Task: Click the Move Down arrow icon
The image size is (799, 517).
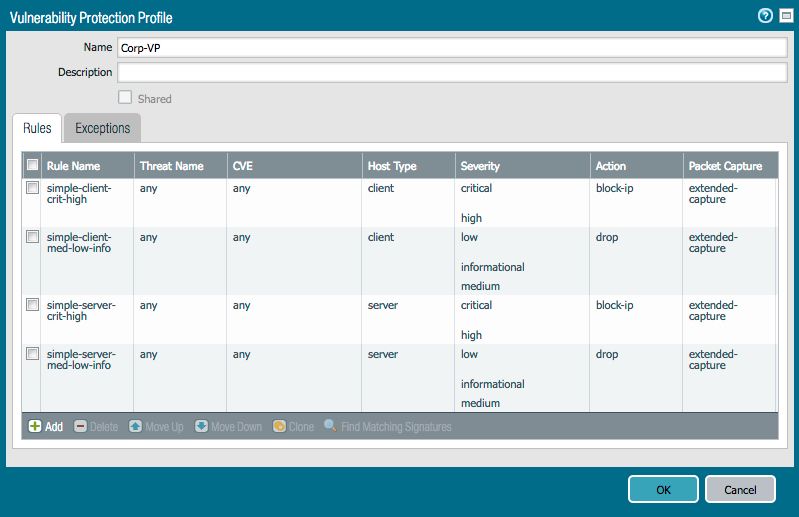Action: (x=201, y=426)
